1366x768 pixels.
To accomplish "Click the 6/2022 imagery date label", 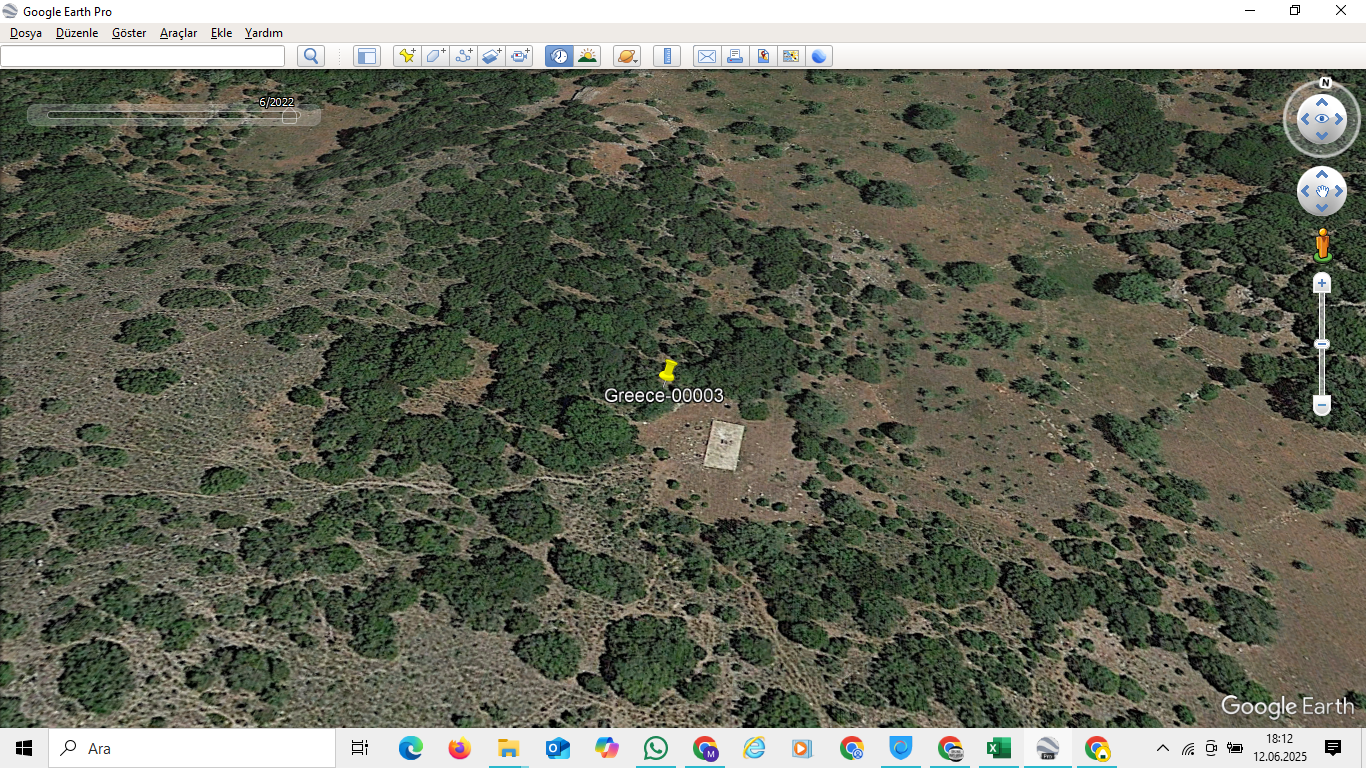I will 276,102.
